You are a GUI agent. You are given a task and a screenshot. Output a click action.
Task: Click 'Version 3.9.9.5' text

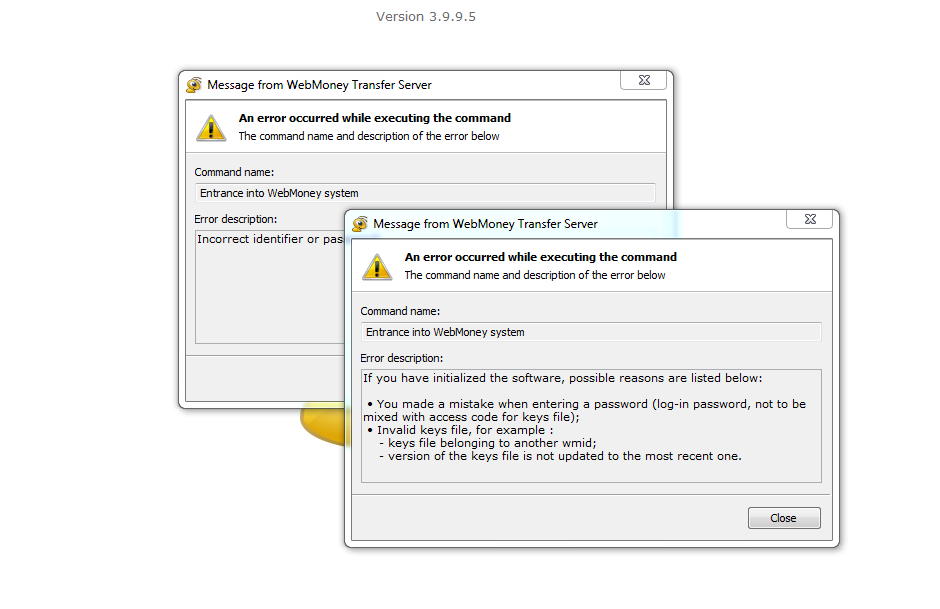426,17
